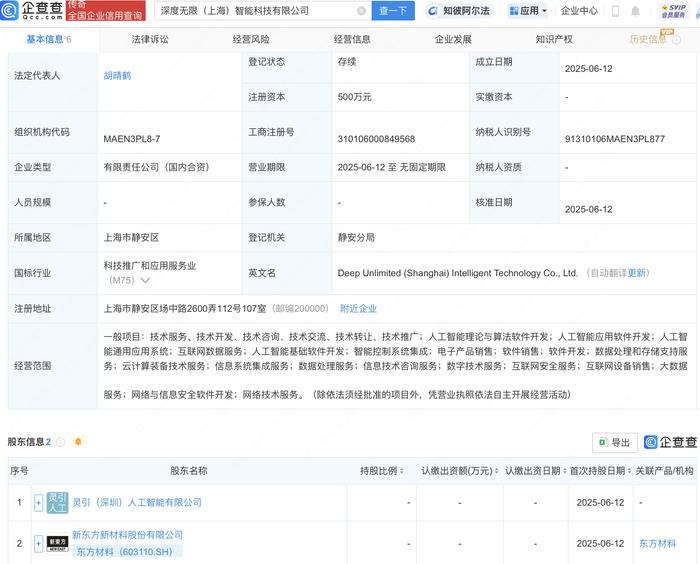
Task: Open related product link 东方材料
Action: (x=657, y=543)
